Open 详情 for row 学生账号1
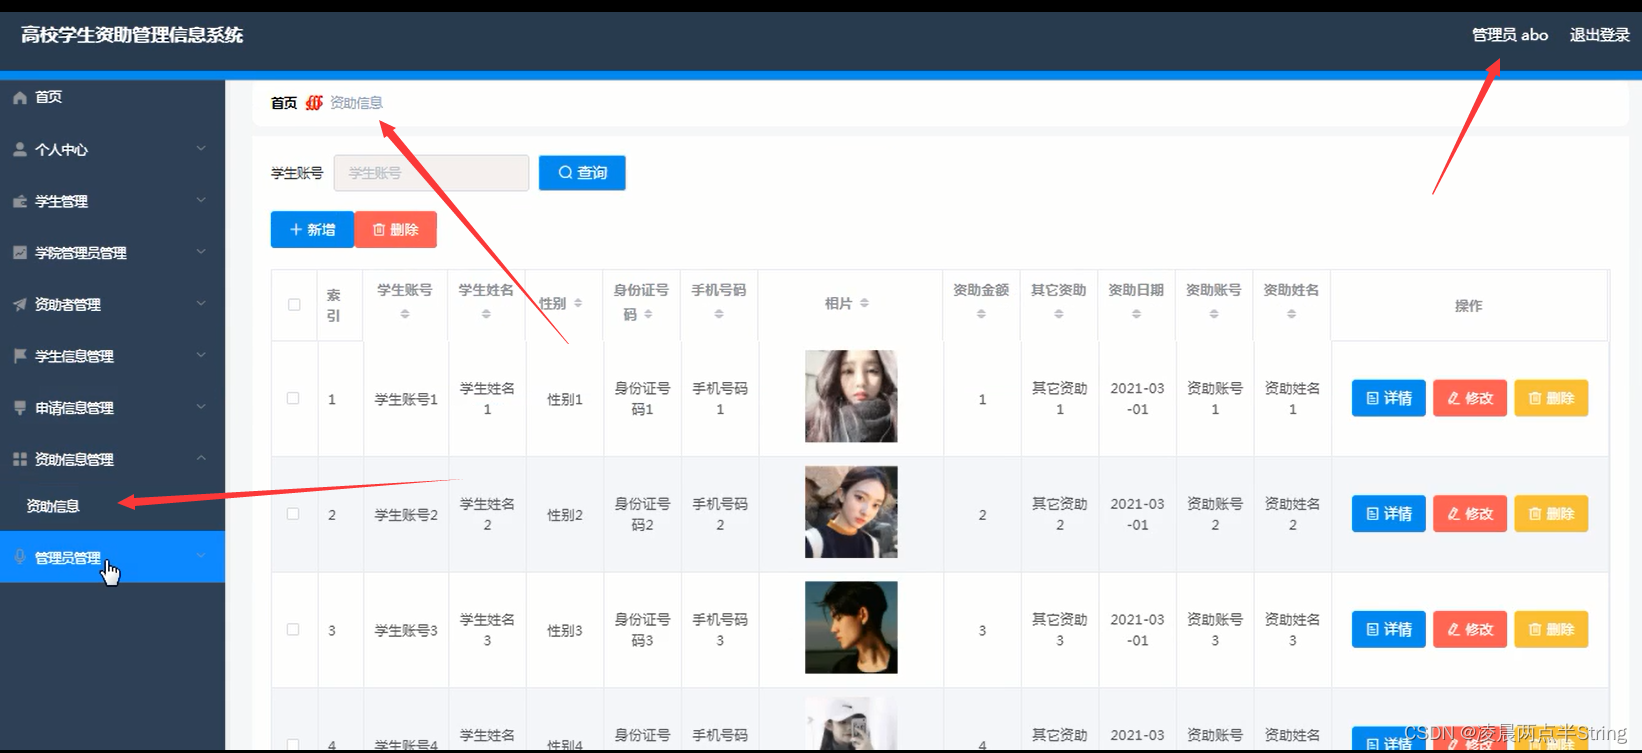The image size is (1642, 753). click(x=1388, y=398)
